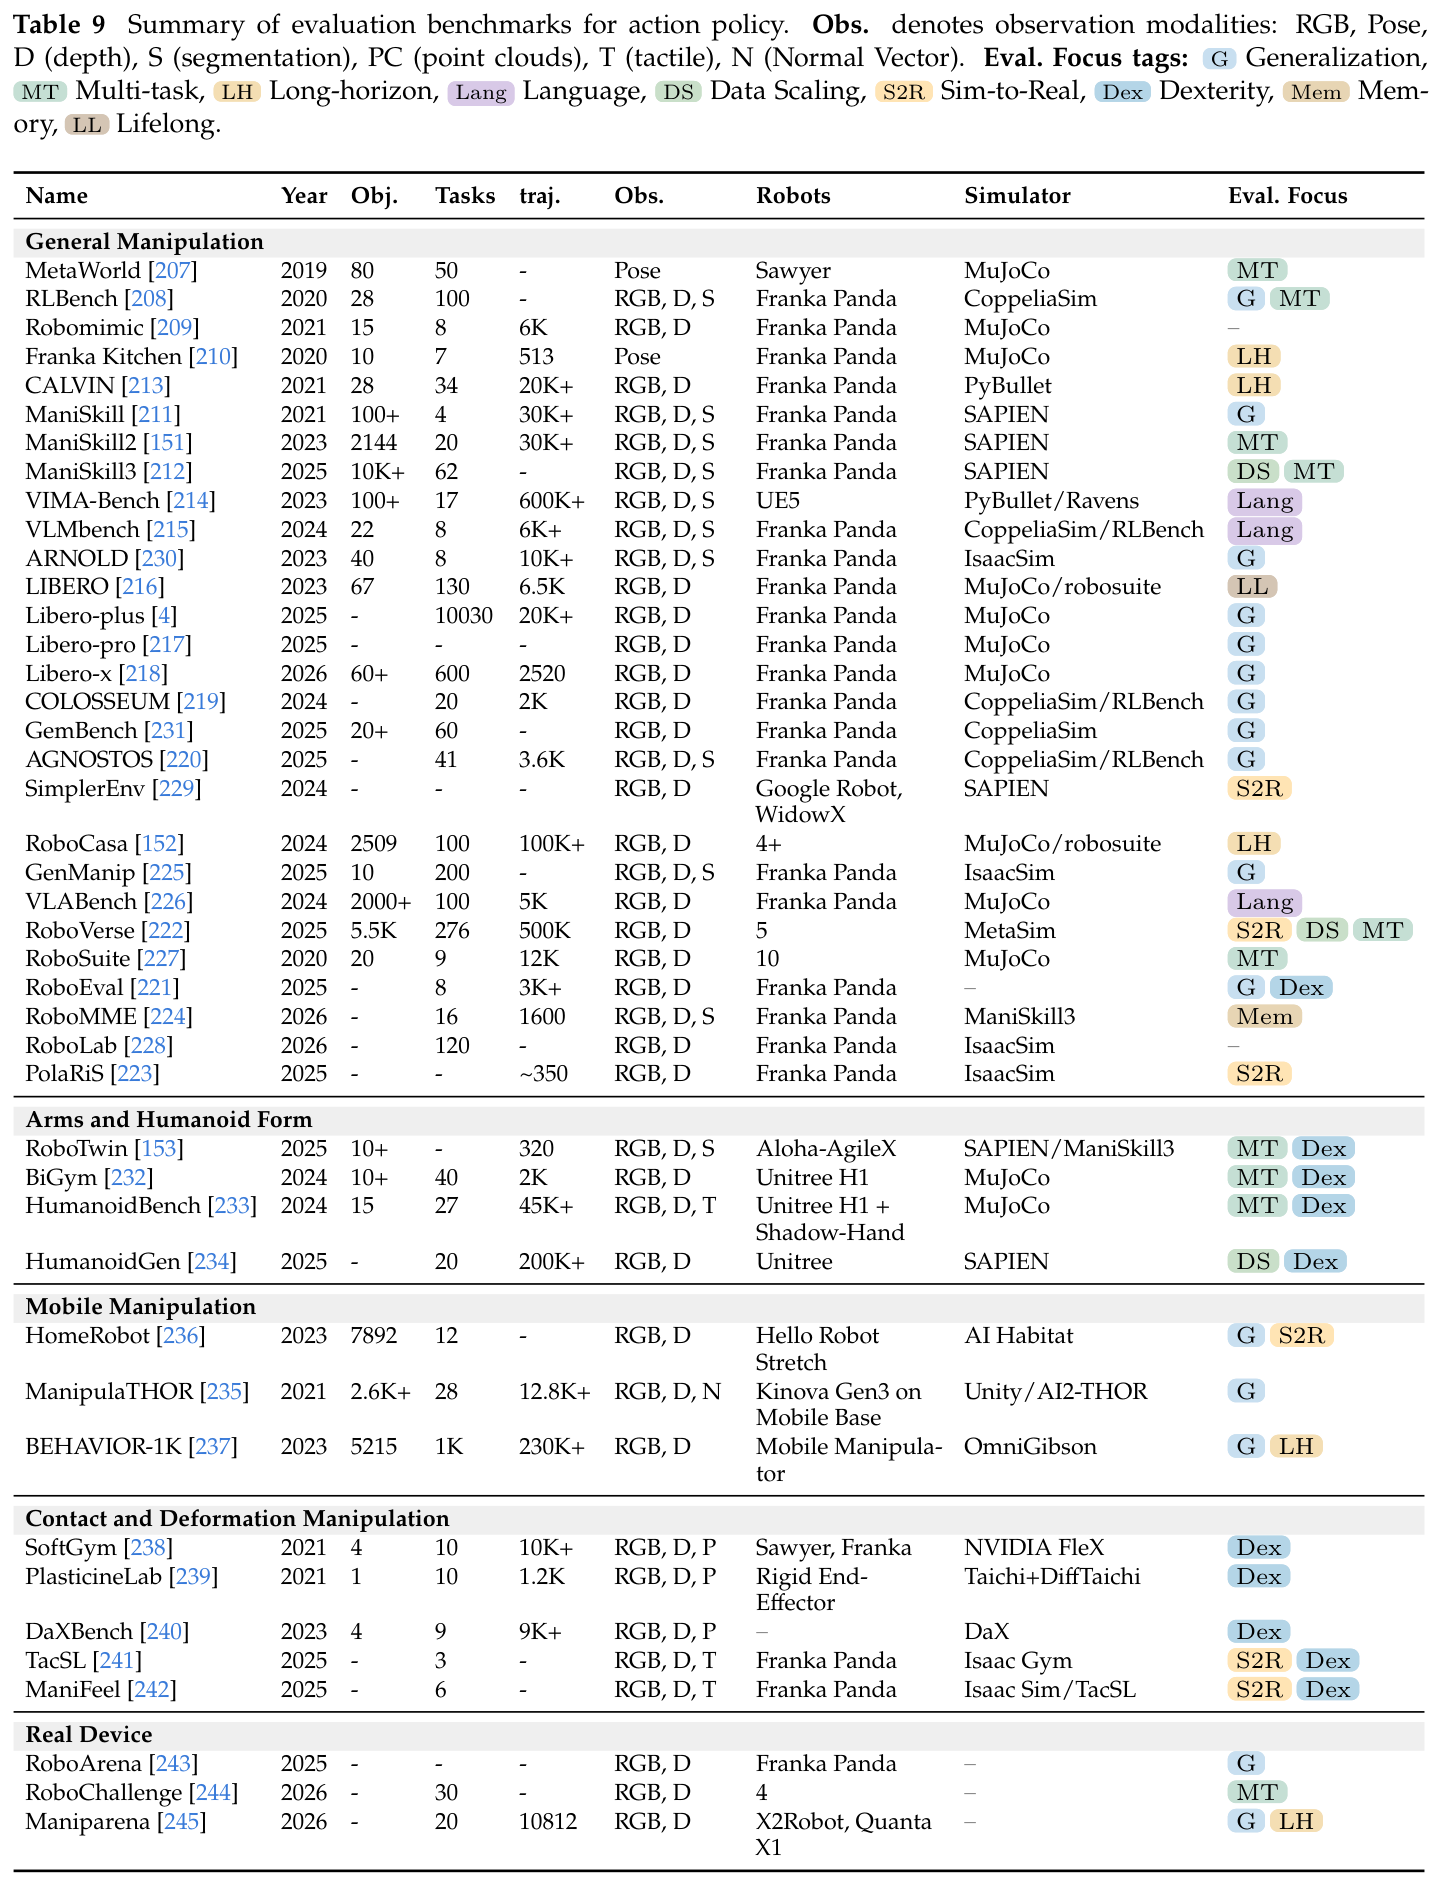Screen dimensions: 1441x1883
Task: Jump to RoboArena reference 243
Action: tap(173, 1764)
